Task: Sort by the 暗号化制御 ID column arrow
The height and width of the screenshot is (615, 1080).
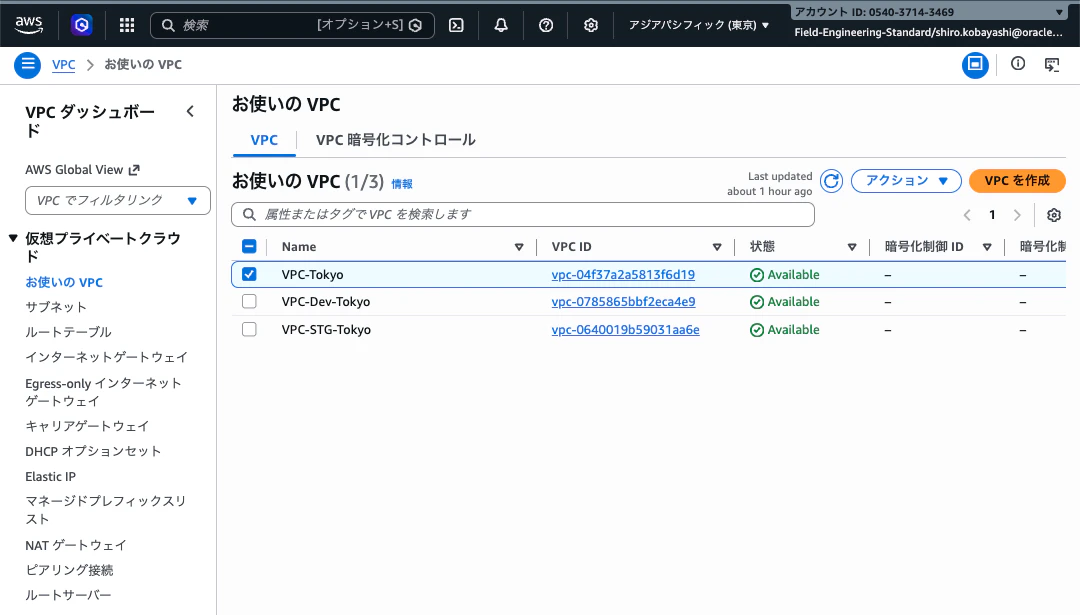Action: coord(986,247)
